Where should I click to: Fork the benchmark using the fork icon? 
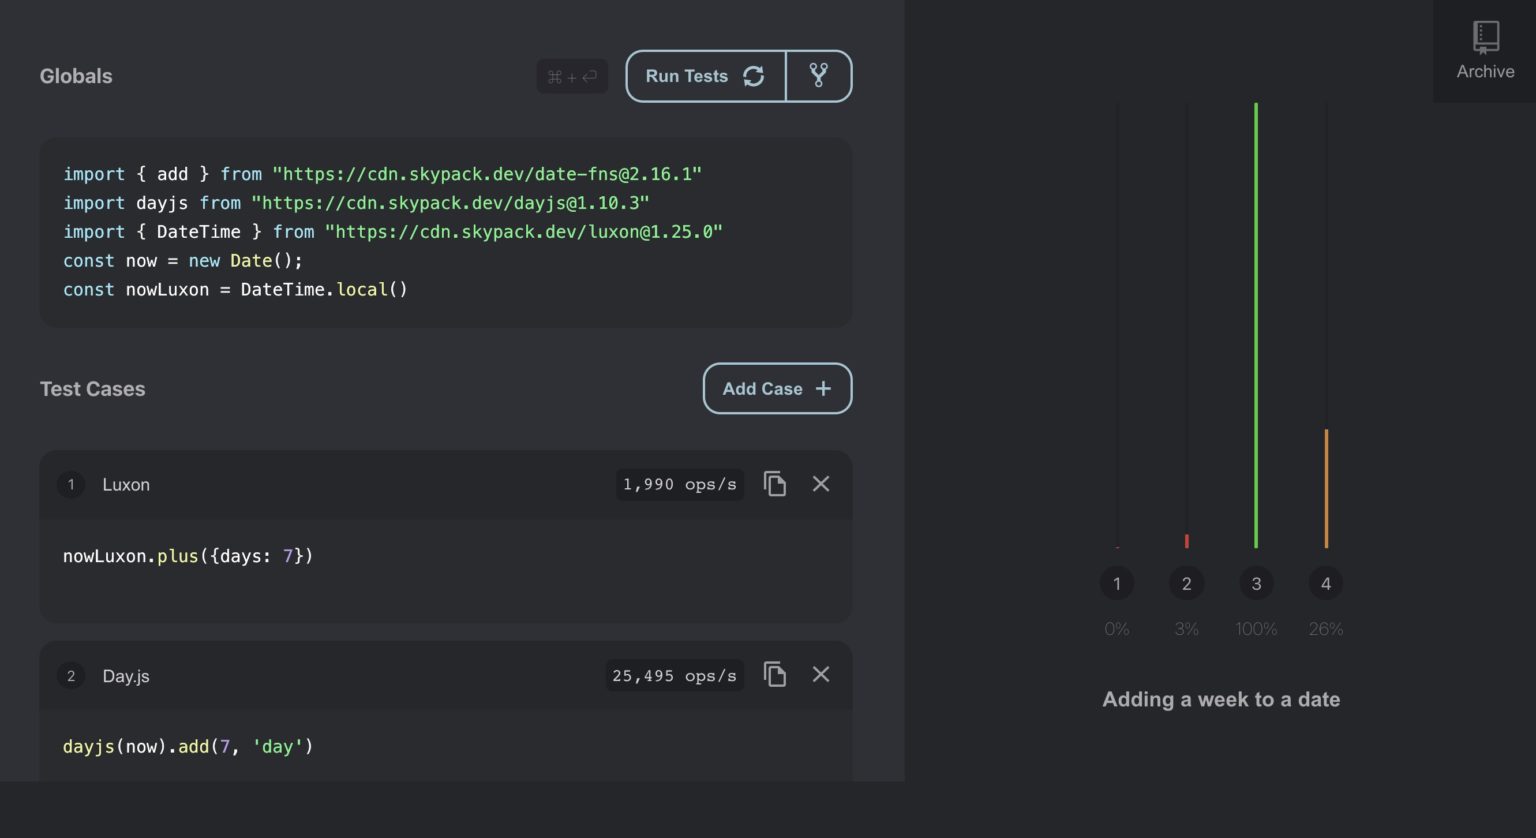[819, 75]
